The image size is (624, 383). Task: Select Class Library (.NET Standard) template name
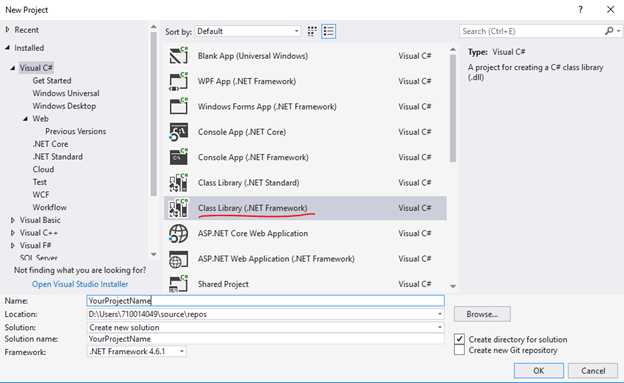[249, 183]
